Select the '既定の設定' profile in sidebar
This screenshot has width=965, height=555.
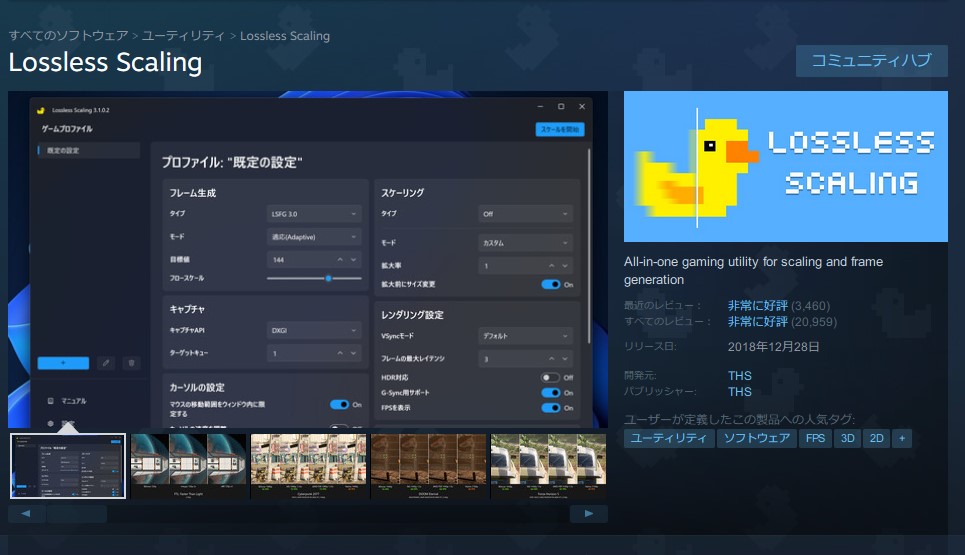point(89,150)
